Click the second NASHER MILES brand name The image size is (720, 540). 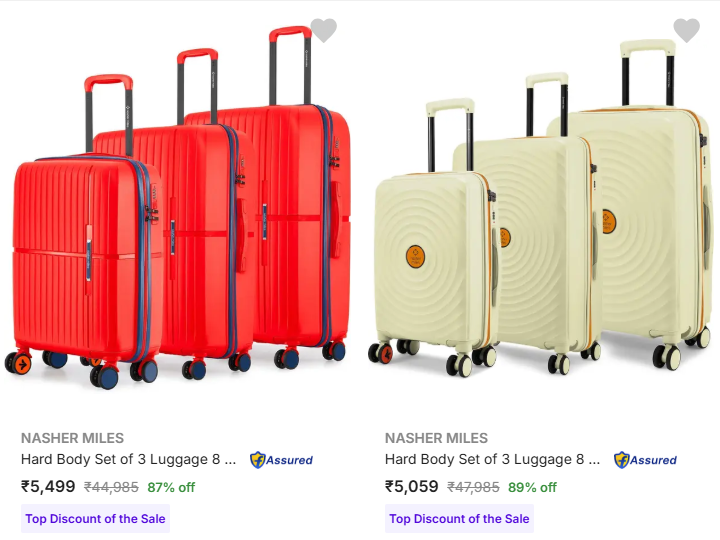pyautogui.click(x=436, y=438)
